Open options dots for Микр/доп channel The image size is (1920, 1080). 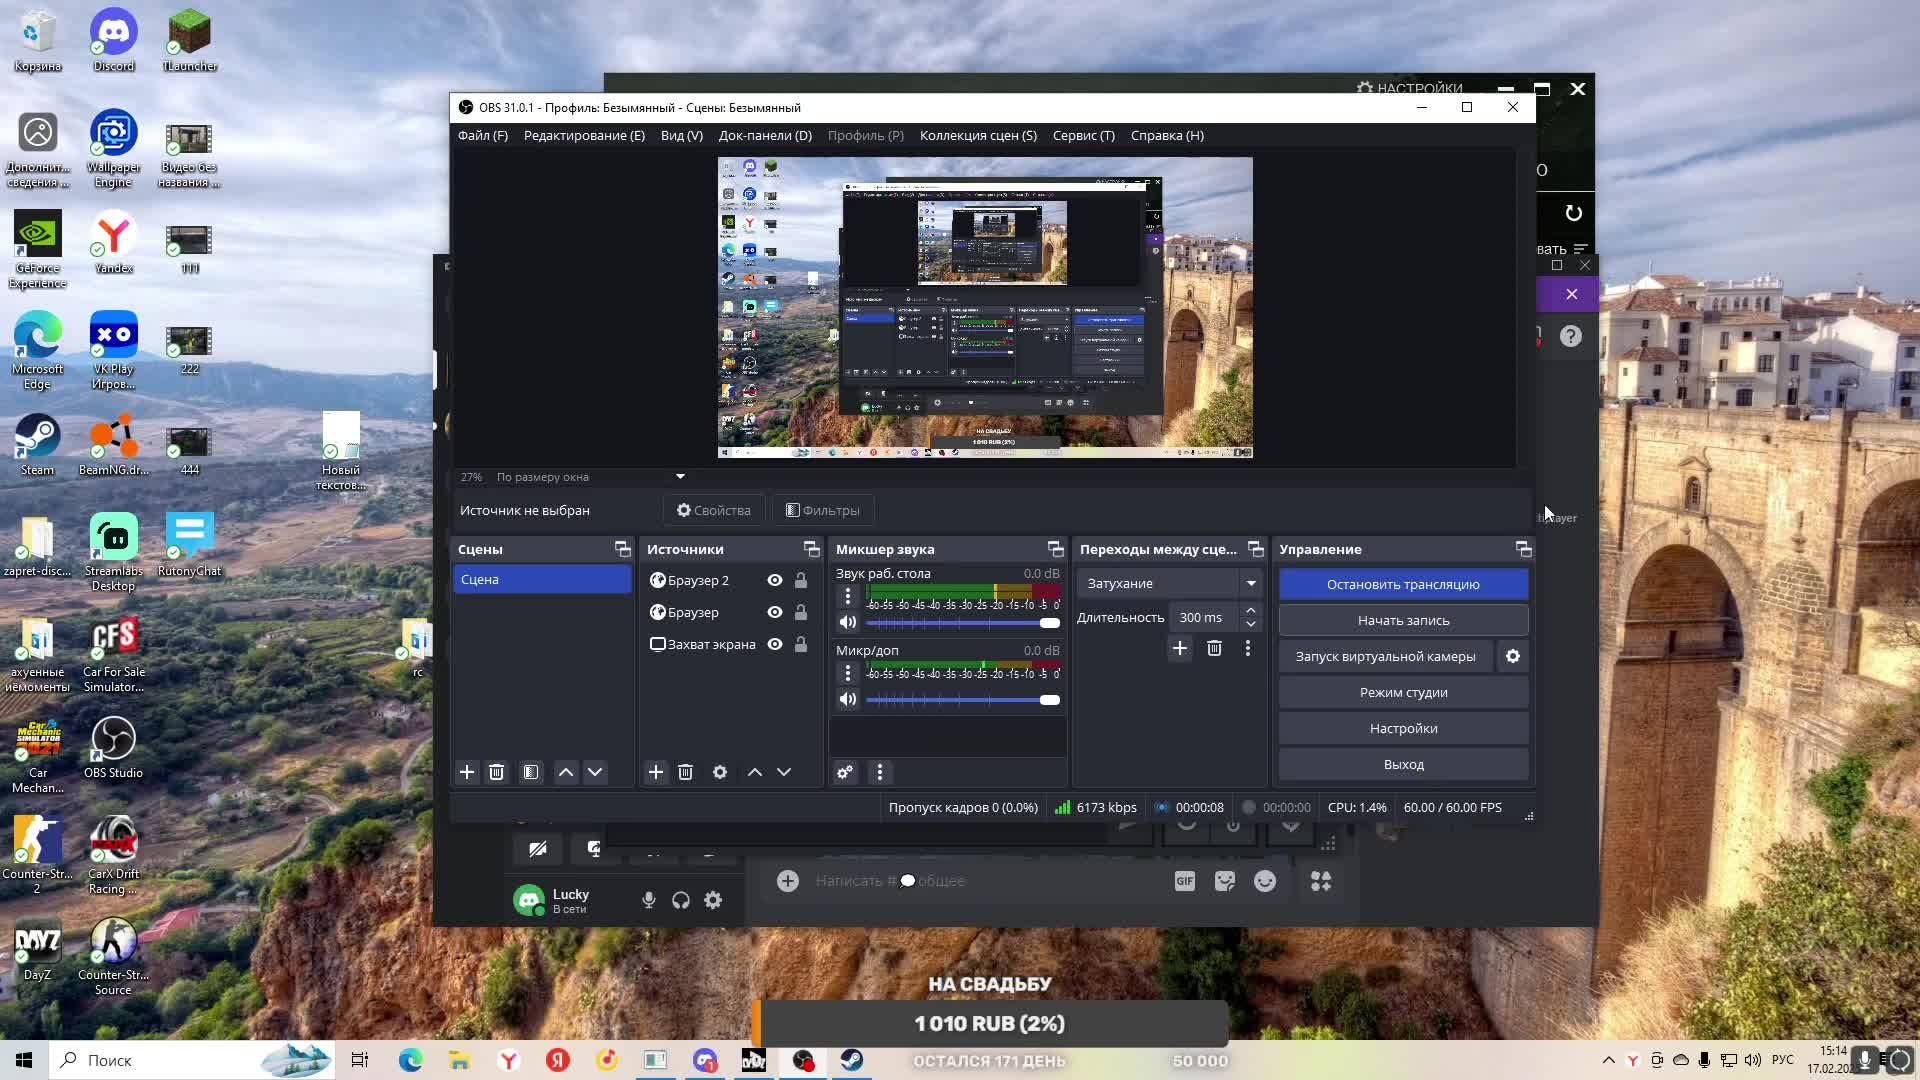click(x=848, y=673)
